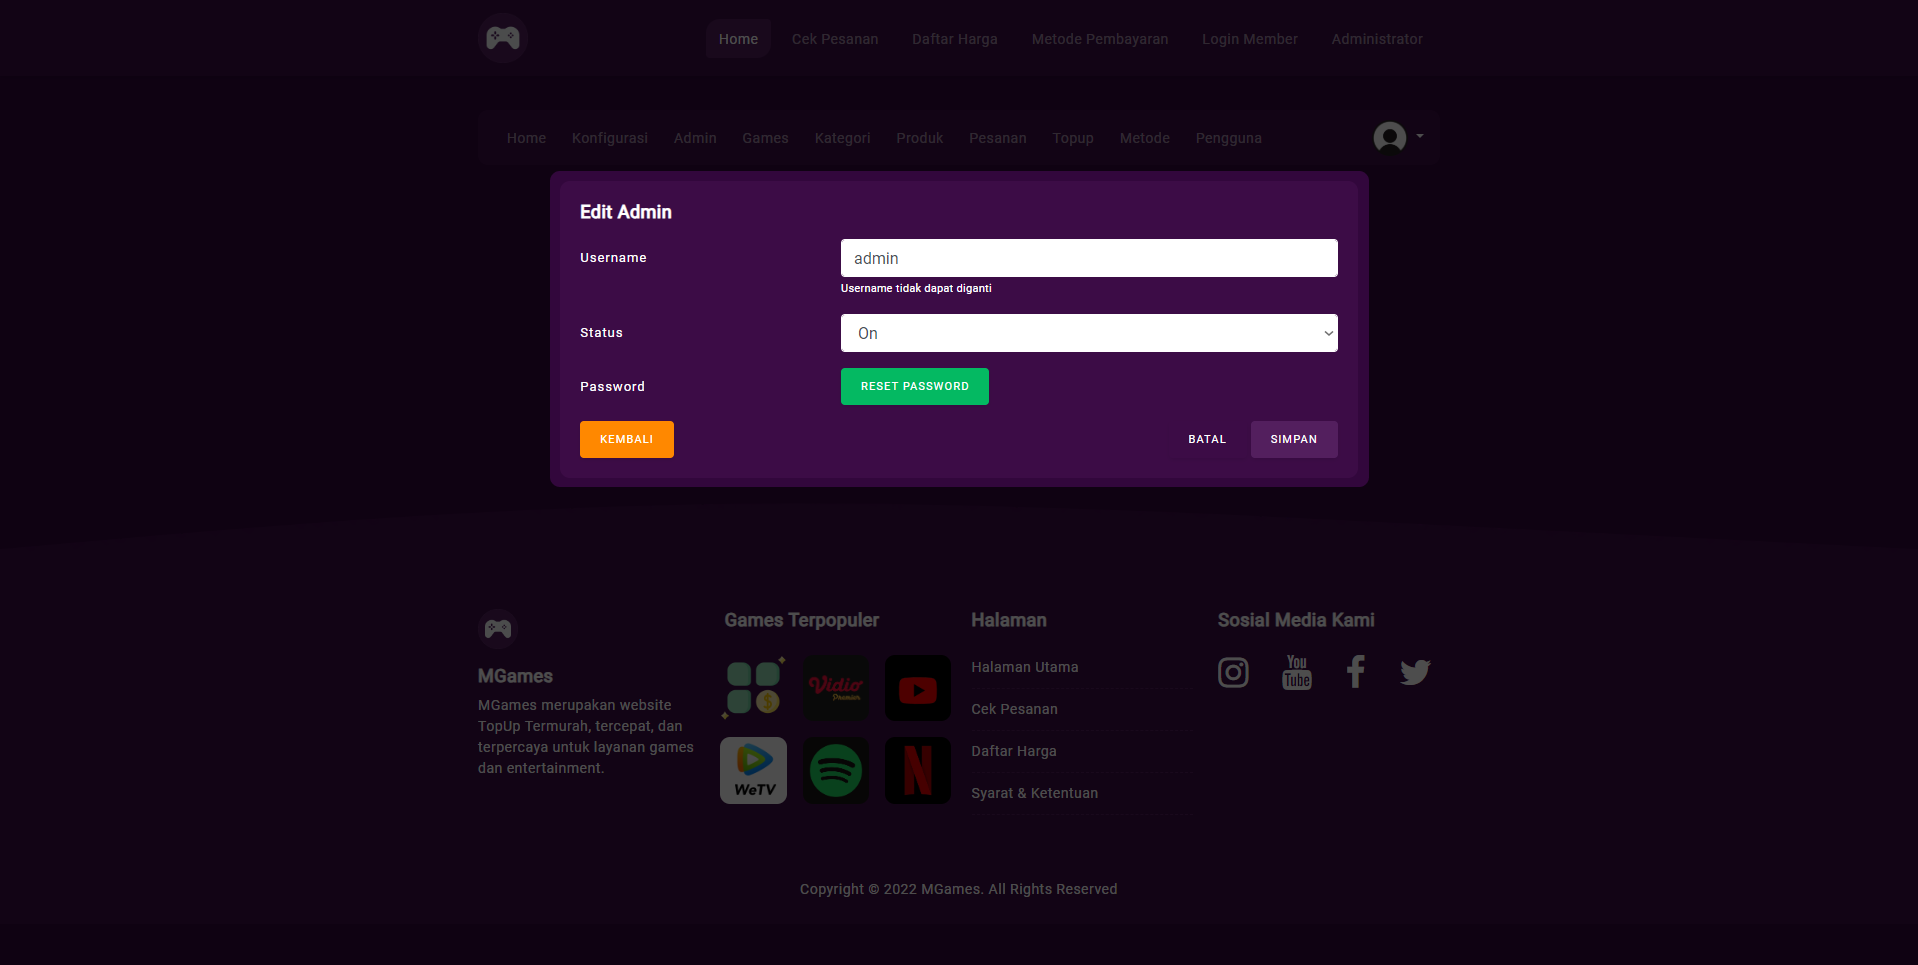Image resolution: width=1918 pixels, height=965 pixels.
Task: Open the Instagram social icon
Action: (1233, 672)
